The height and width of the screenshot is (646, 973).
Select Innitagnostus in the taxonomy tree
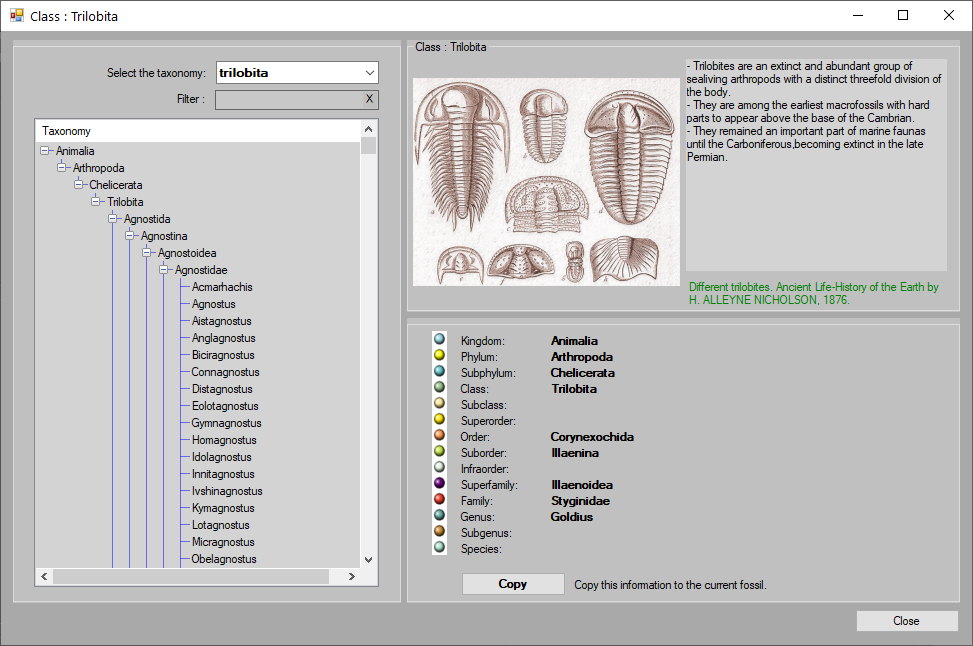223,474
